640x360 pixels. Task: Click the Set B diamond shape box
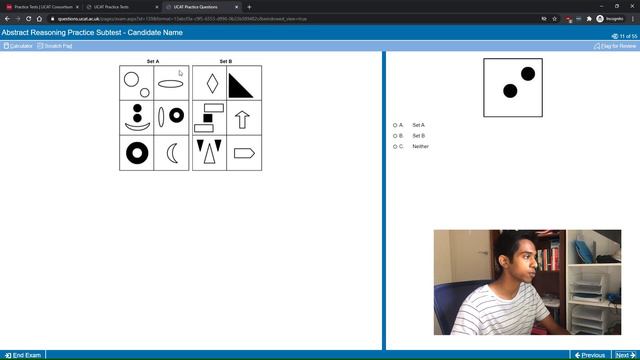(x=209, y=83)
